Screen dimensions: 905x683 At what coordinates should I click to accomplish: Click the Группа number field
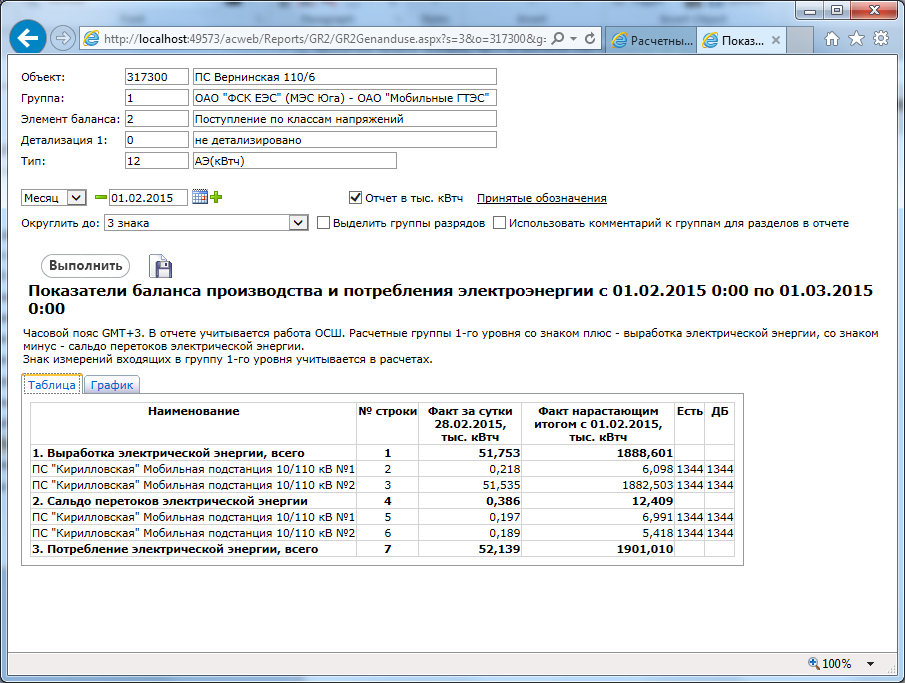(156, 98)
